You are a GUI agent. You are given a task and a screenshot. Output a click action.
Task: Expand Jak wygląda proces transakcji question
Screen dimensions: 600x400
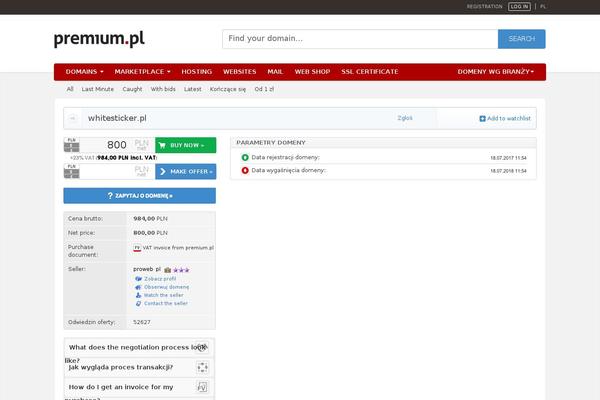[x=139, y=367]
